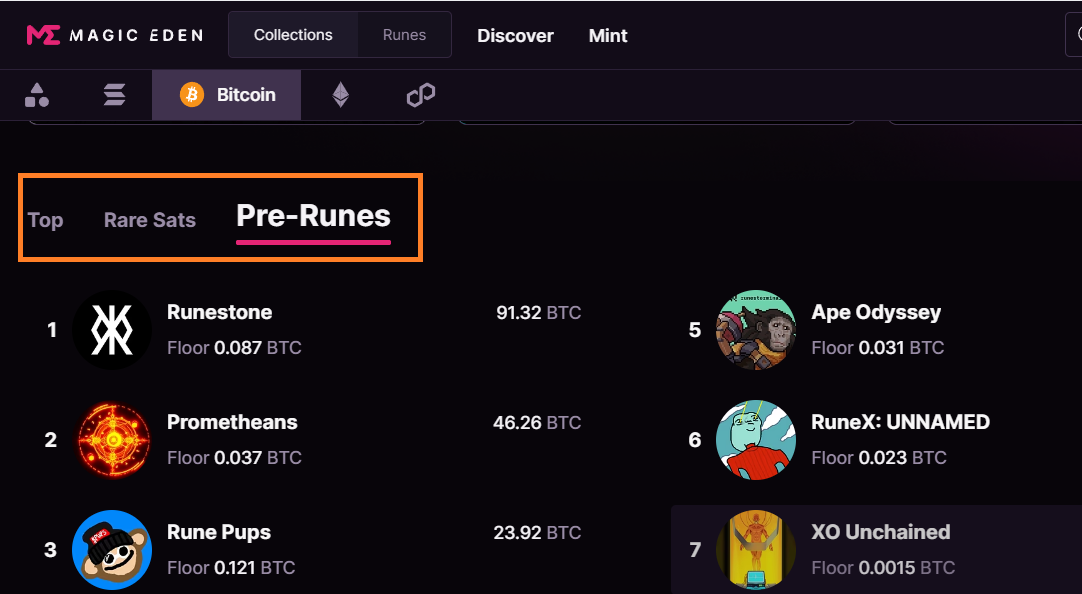Viewport: 1082px width, 594px height.
Task: Open the Mint menu
Action: pyautogui.click(x=608, y=36)
